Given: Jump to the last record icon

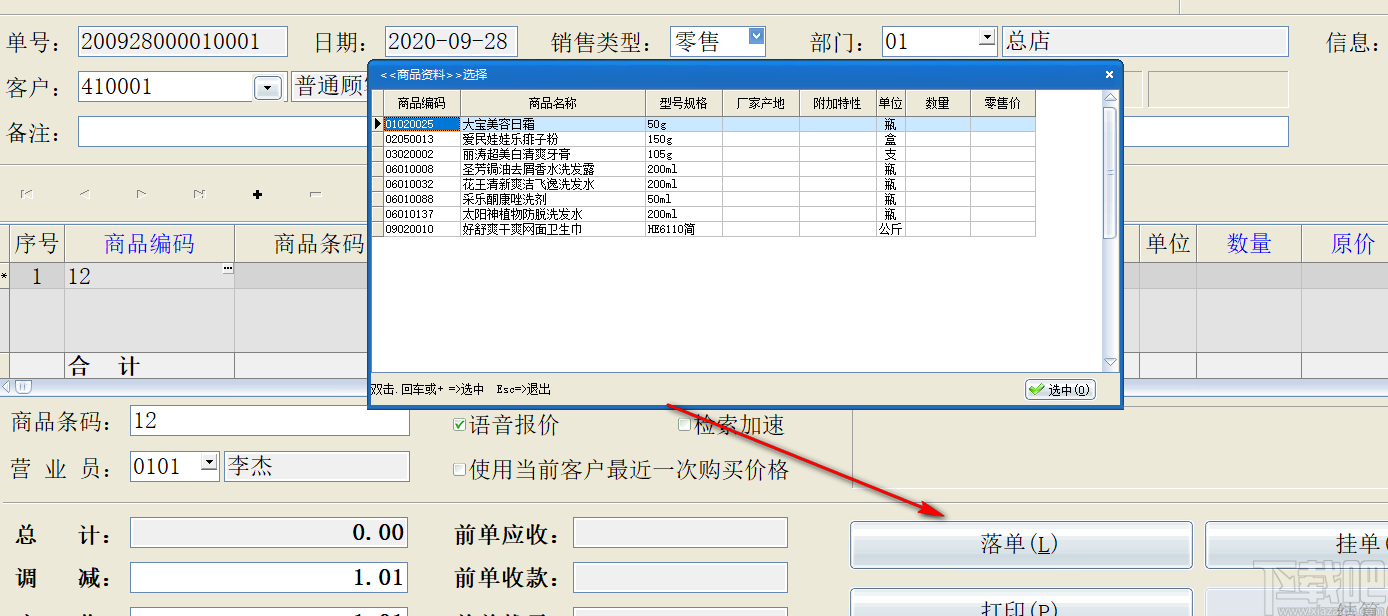Looking at the screenshot, I should (x=199, y=195).
